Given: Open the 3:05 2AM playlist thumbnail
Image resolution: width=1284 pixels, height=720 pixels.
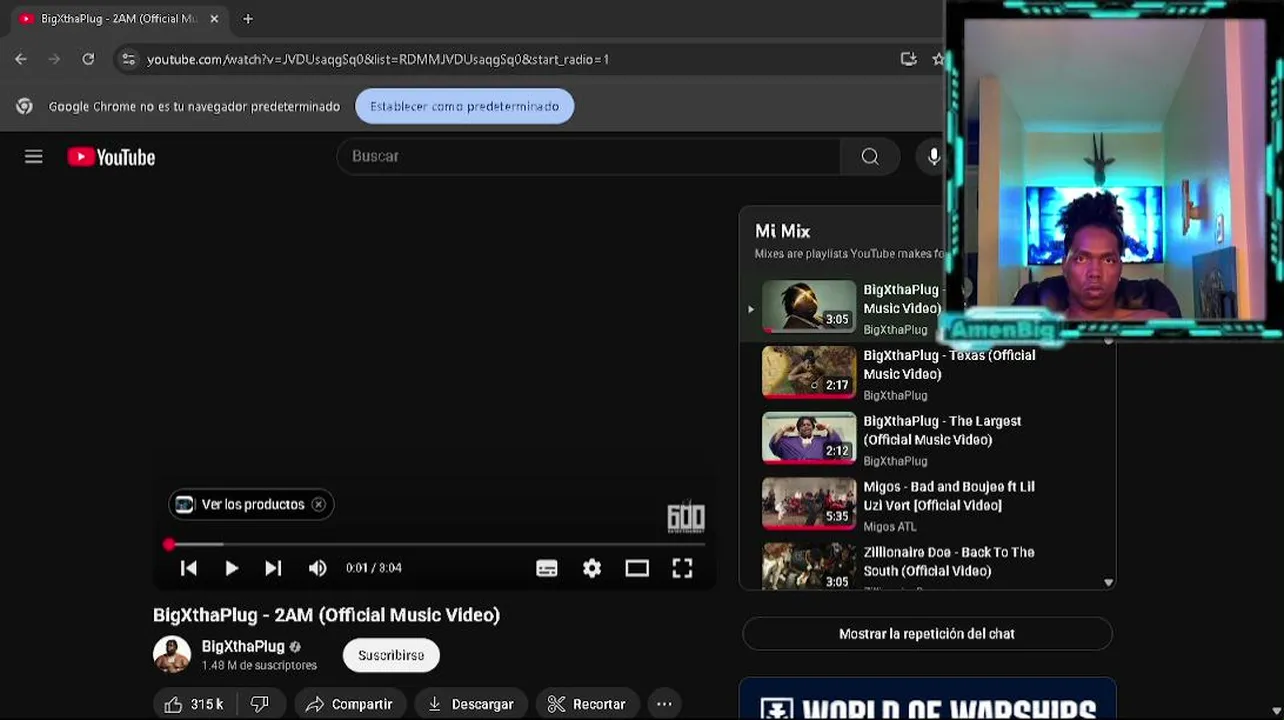Looking at the screenshot, I should (x=809, y=306).
